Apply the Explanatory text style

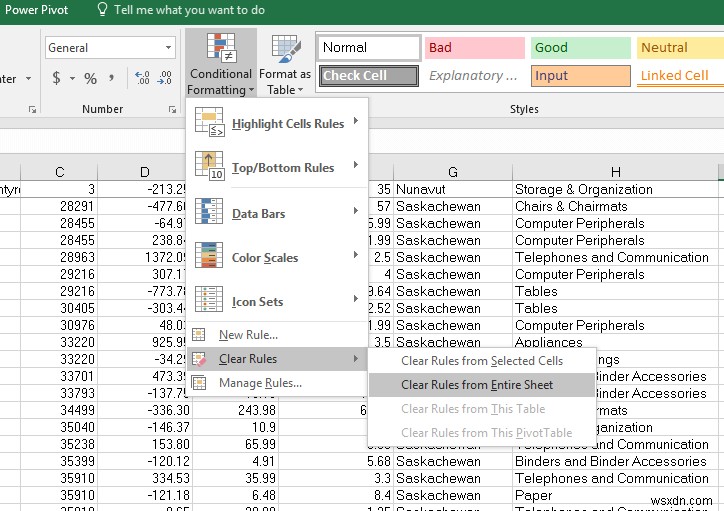coord(475,76)
